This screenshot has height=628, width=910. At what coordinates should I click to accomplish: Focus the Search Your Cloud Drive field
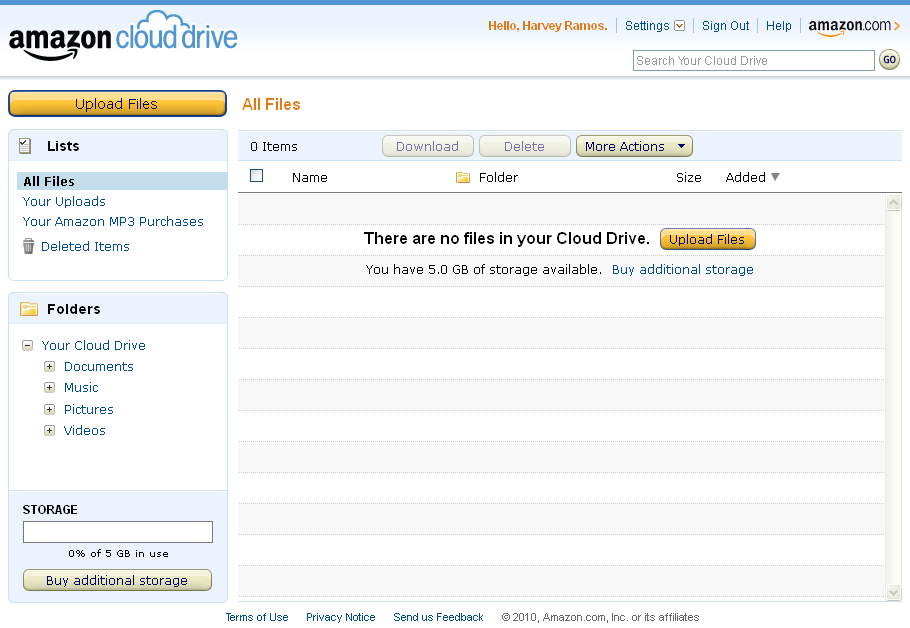(x=753, y=60)
